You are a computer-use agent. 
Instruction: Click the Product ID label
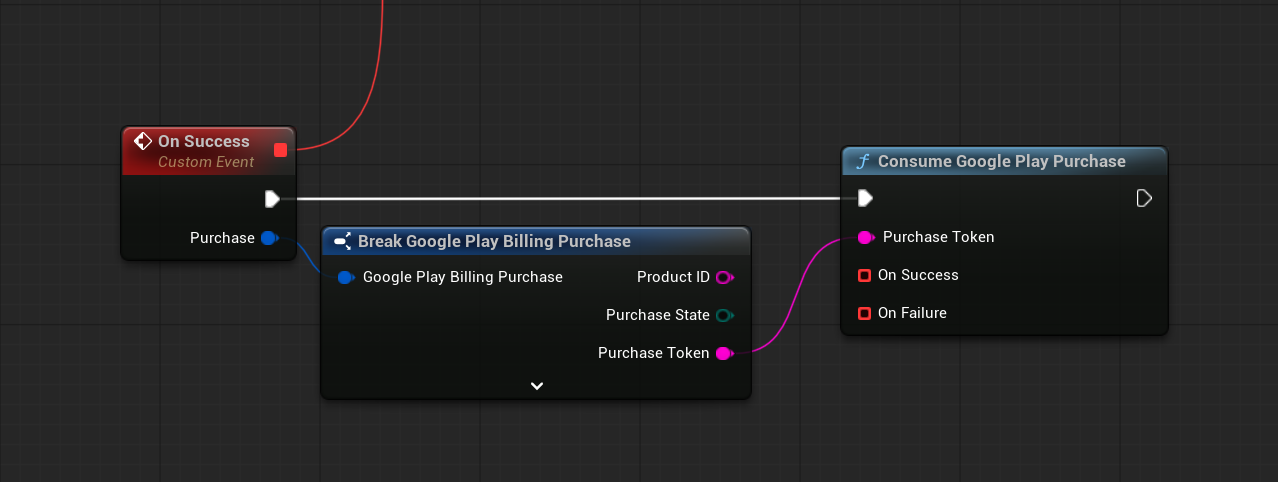pos(673,277)
